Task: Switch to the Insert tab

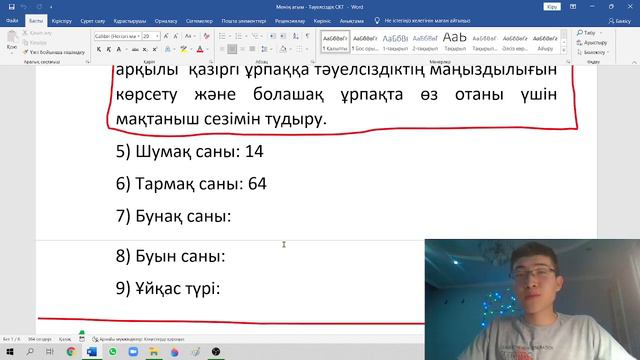Action: (62, 21)
